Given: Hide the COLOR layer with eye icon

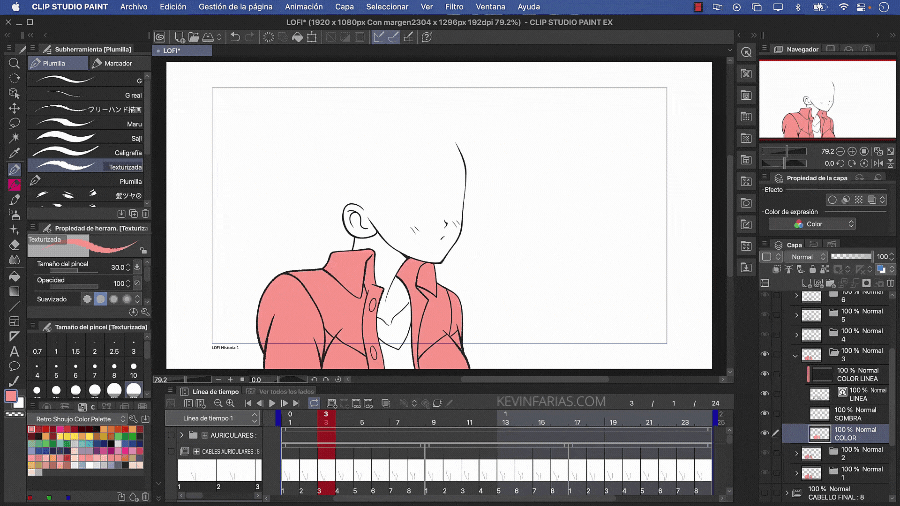Looking at the screenshot, I should (x=765, y=433).
